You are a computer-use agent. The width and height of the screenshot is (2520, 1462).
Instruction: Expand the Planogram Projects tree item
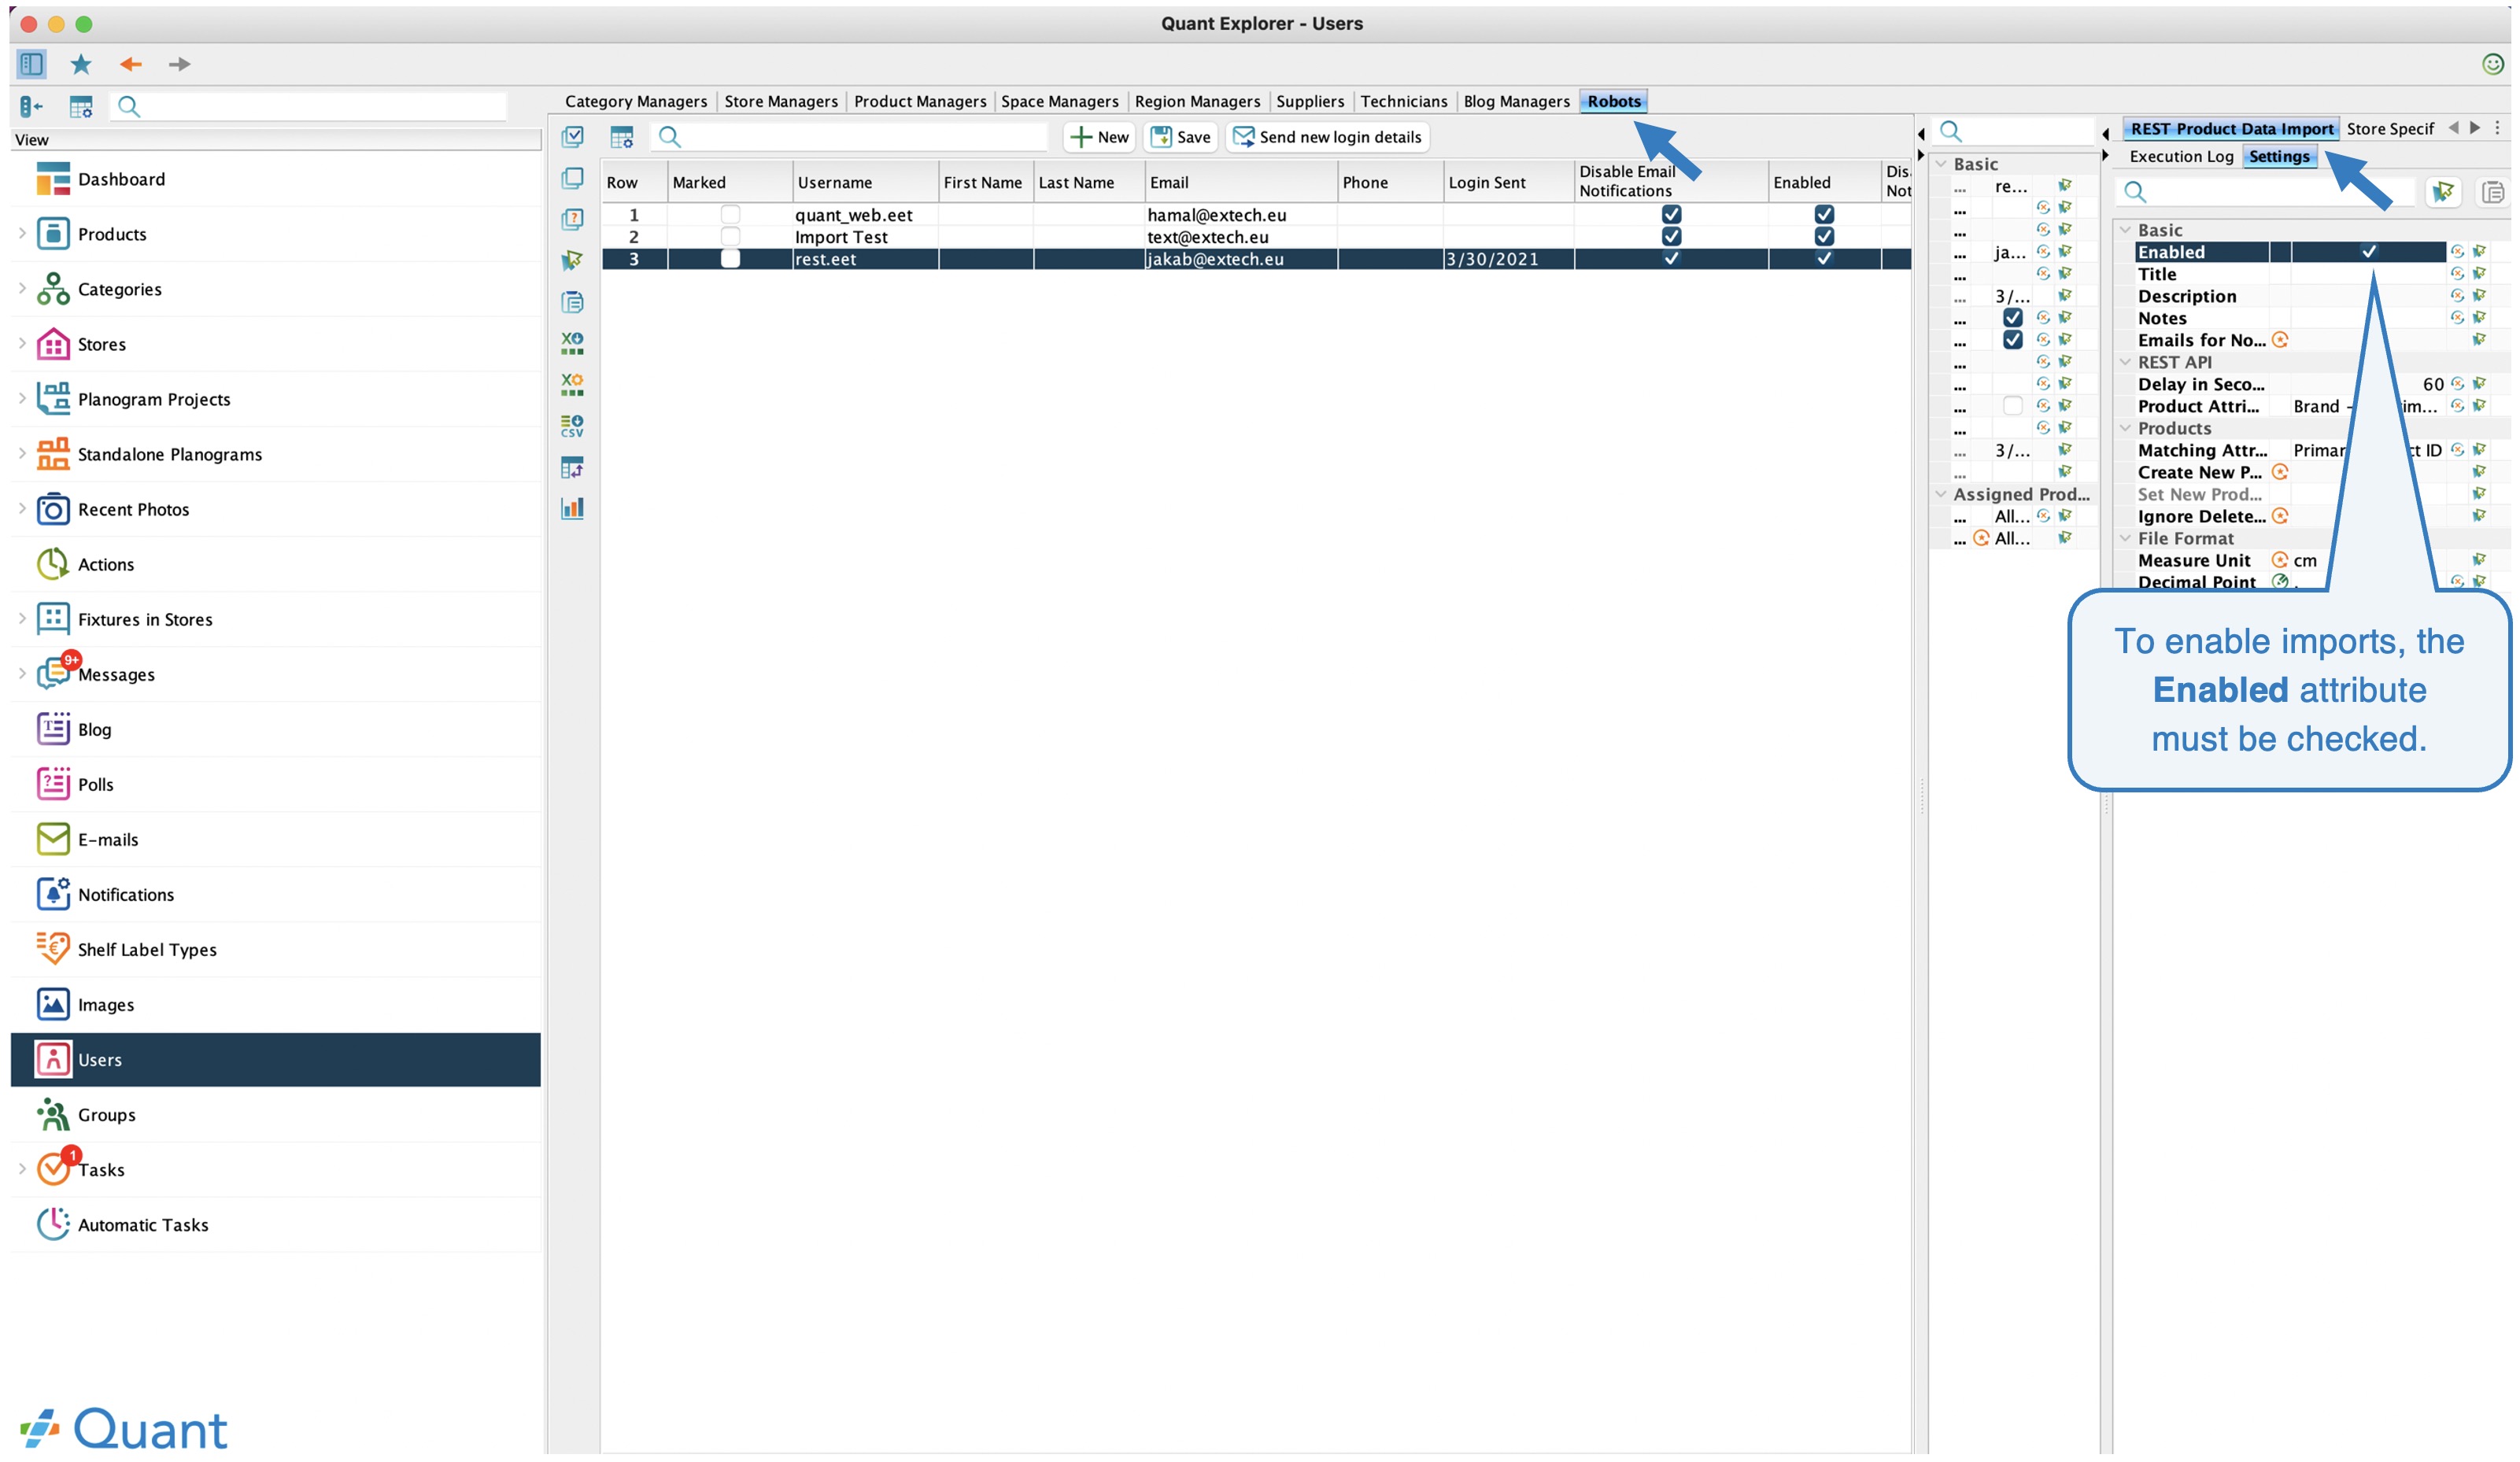tap(22, 398)
